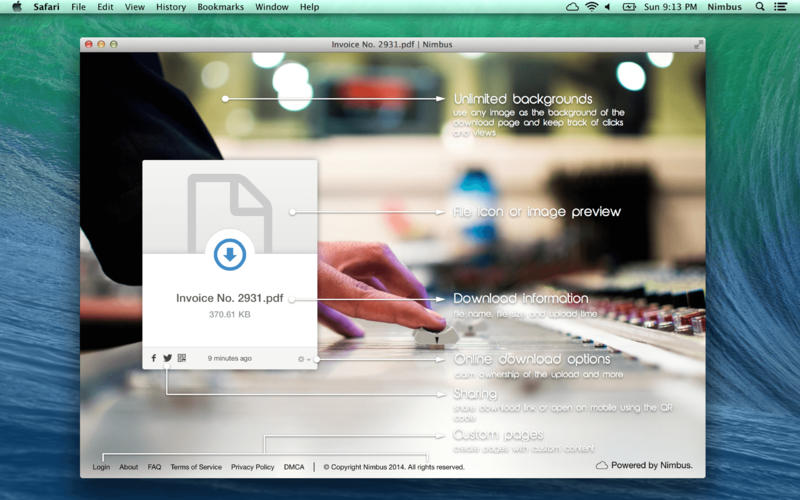Screen dimensions: 800x500
Task: Click the 9 minutes ago timestamp
Action: point(230,358)
